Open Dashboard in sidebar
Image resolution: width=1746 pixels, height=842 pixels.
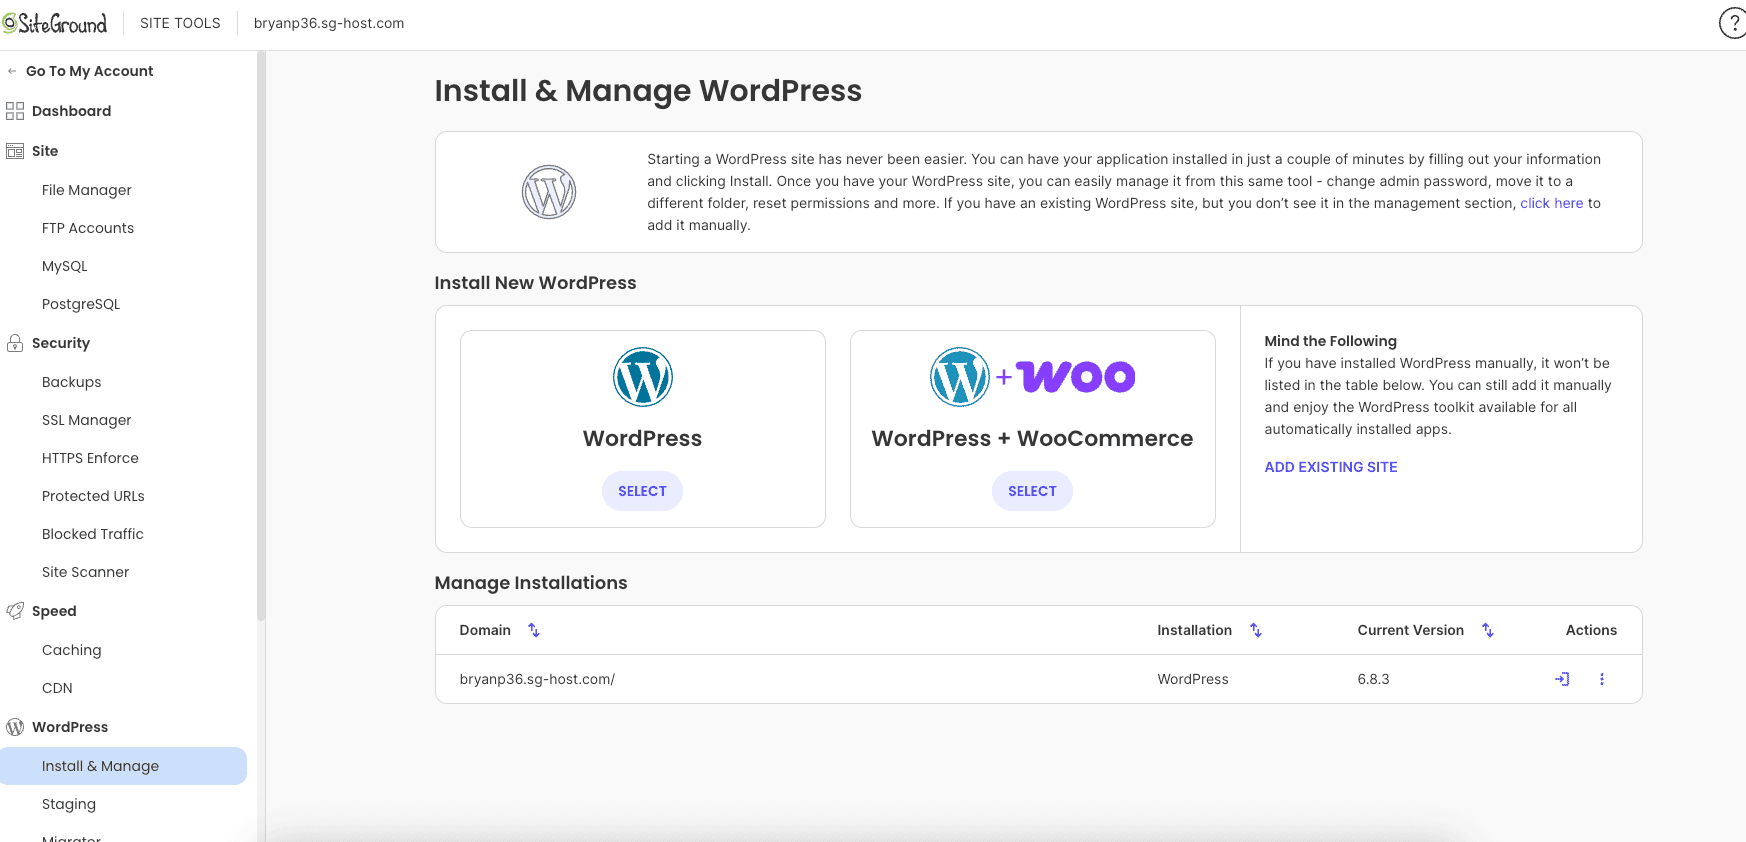coord(71,111)
